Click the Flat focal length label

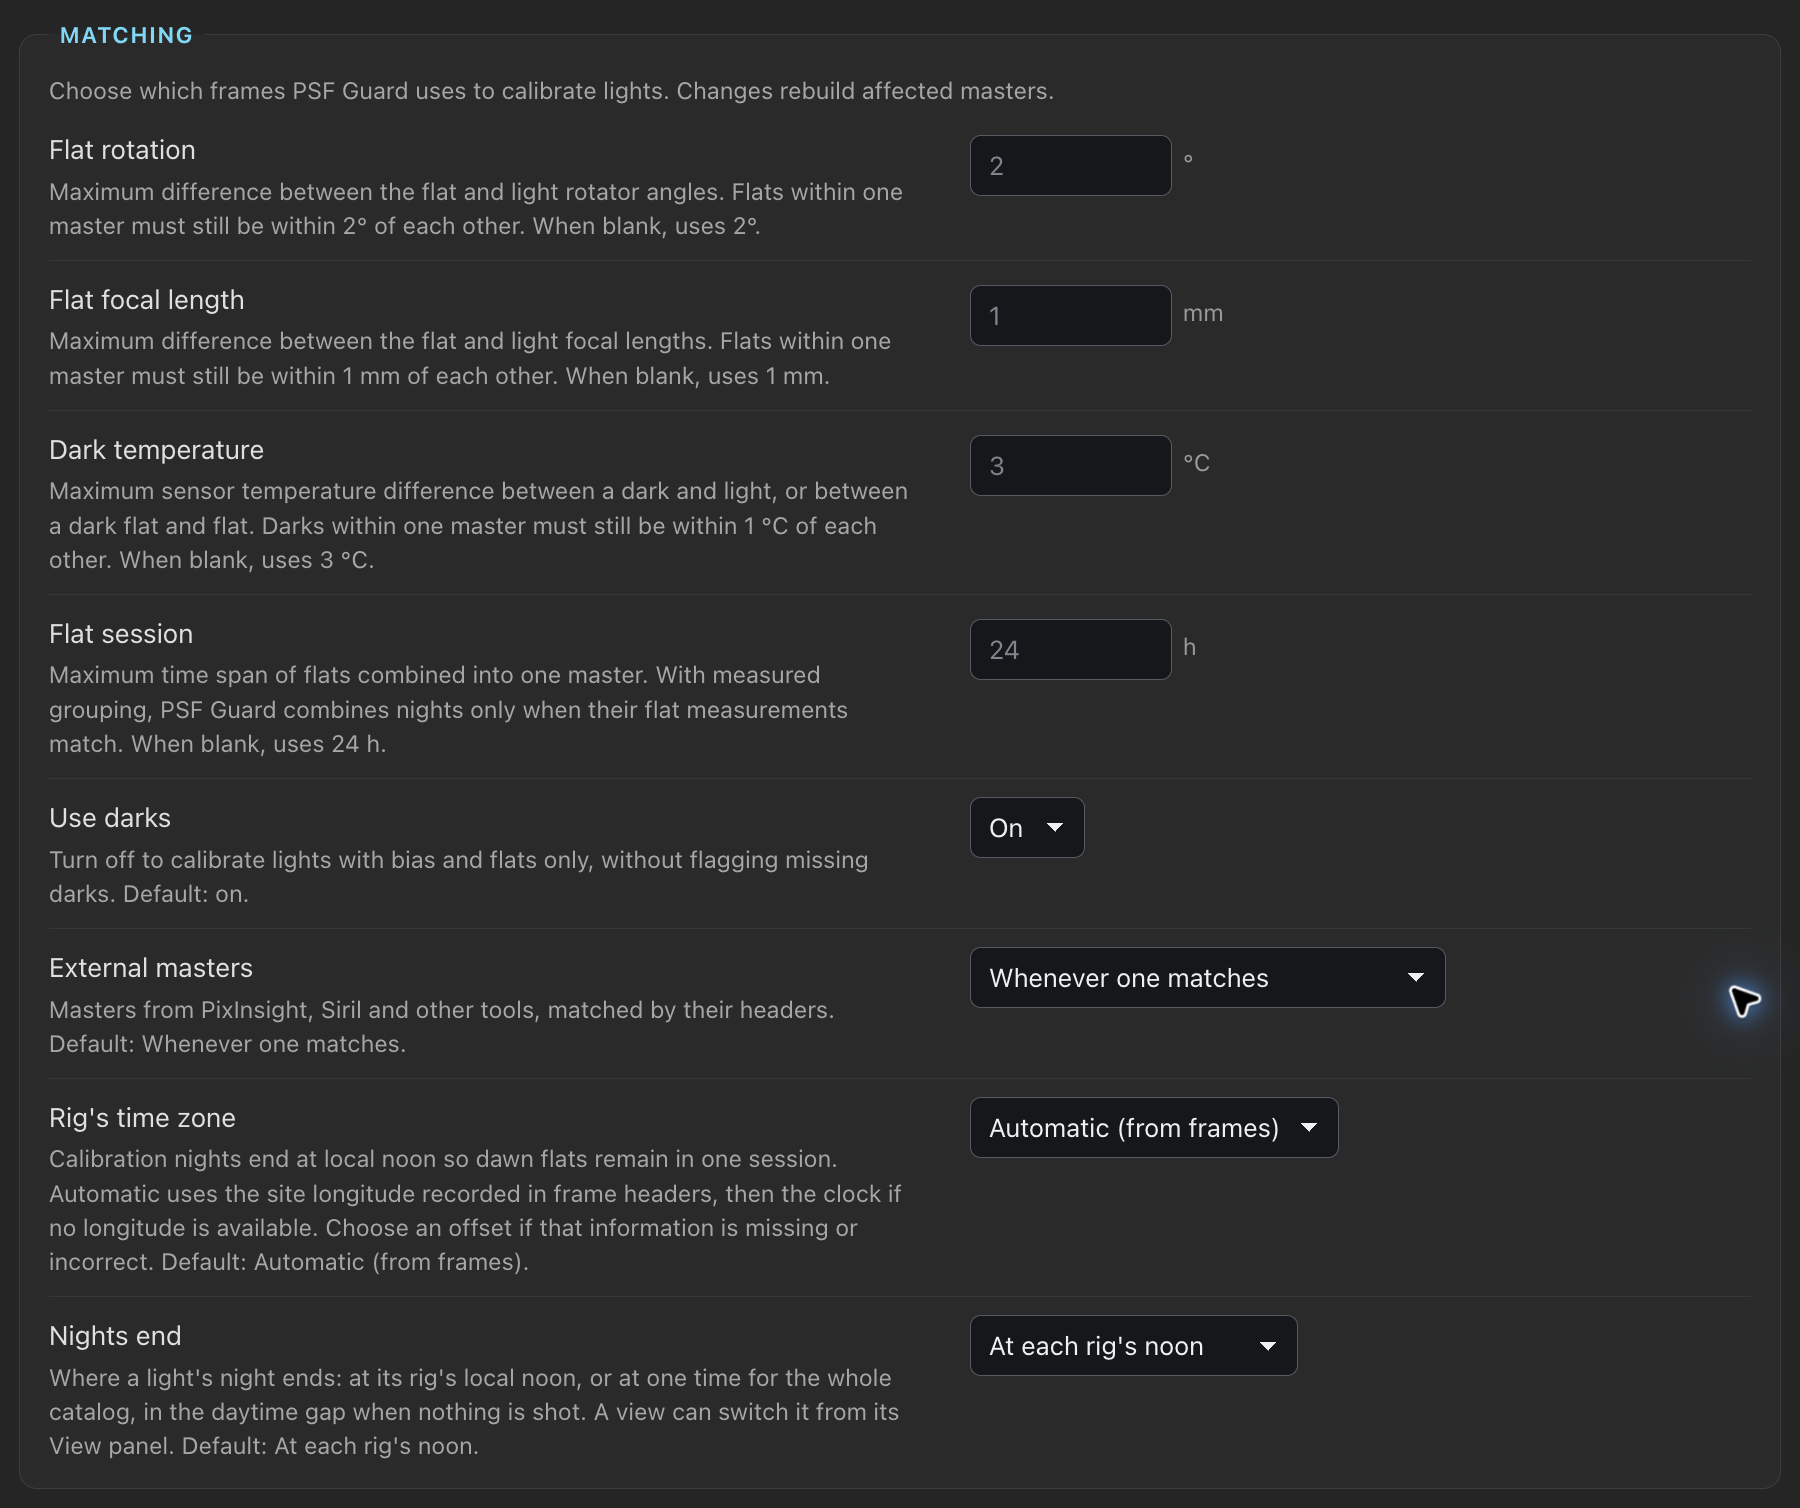tap(147, 300)
